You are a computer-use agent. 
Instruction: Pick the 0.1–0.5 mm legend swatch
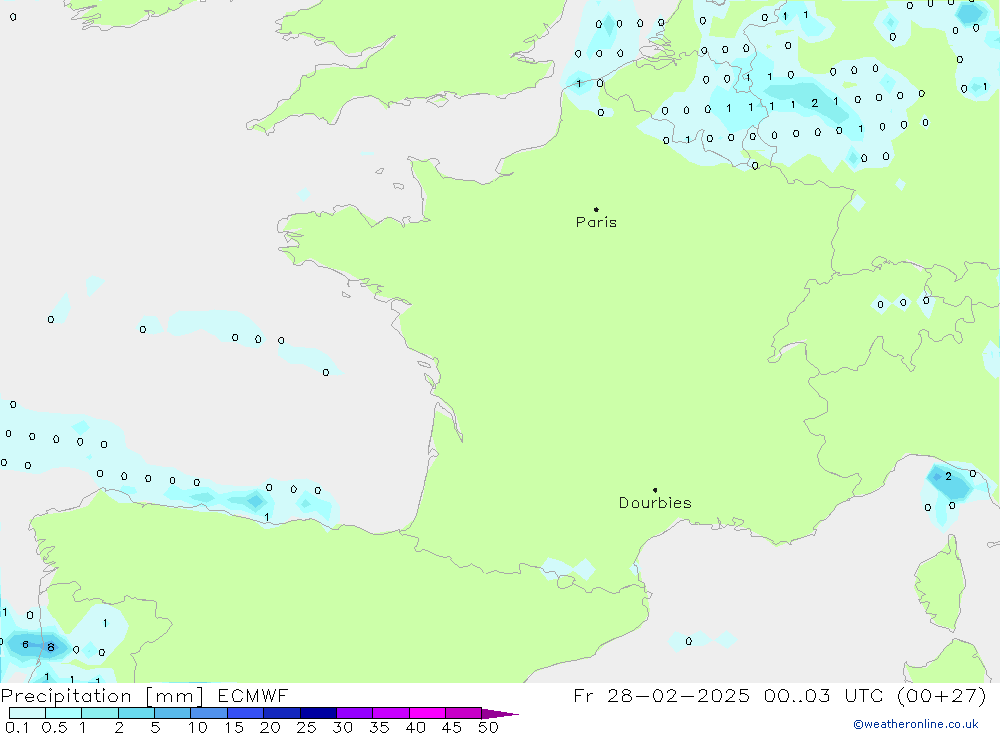pyautogui.click(x=27, y=713)
